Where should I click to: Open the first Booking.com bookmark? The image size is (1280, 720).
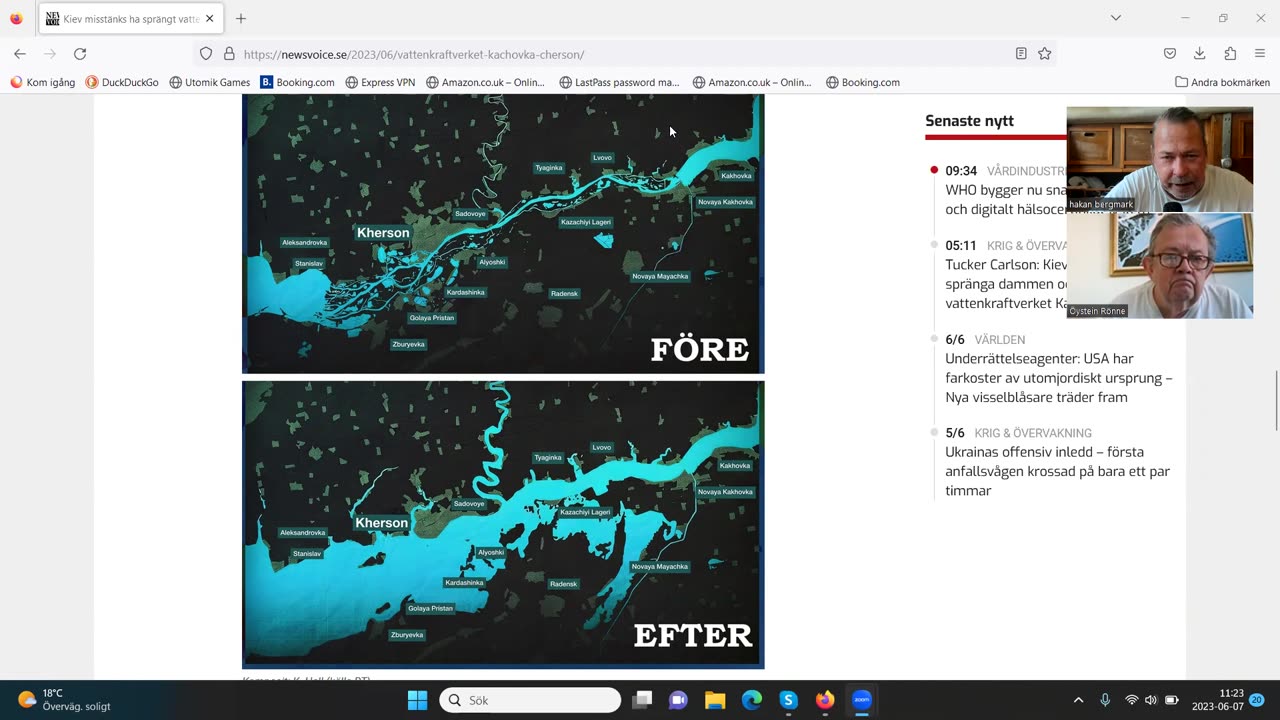297,82
